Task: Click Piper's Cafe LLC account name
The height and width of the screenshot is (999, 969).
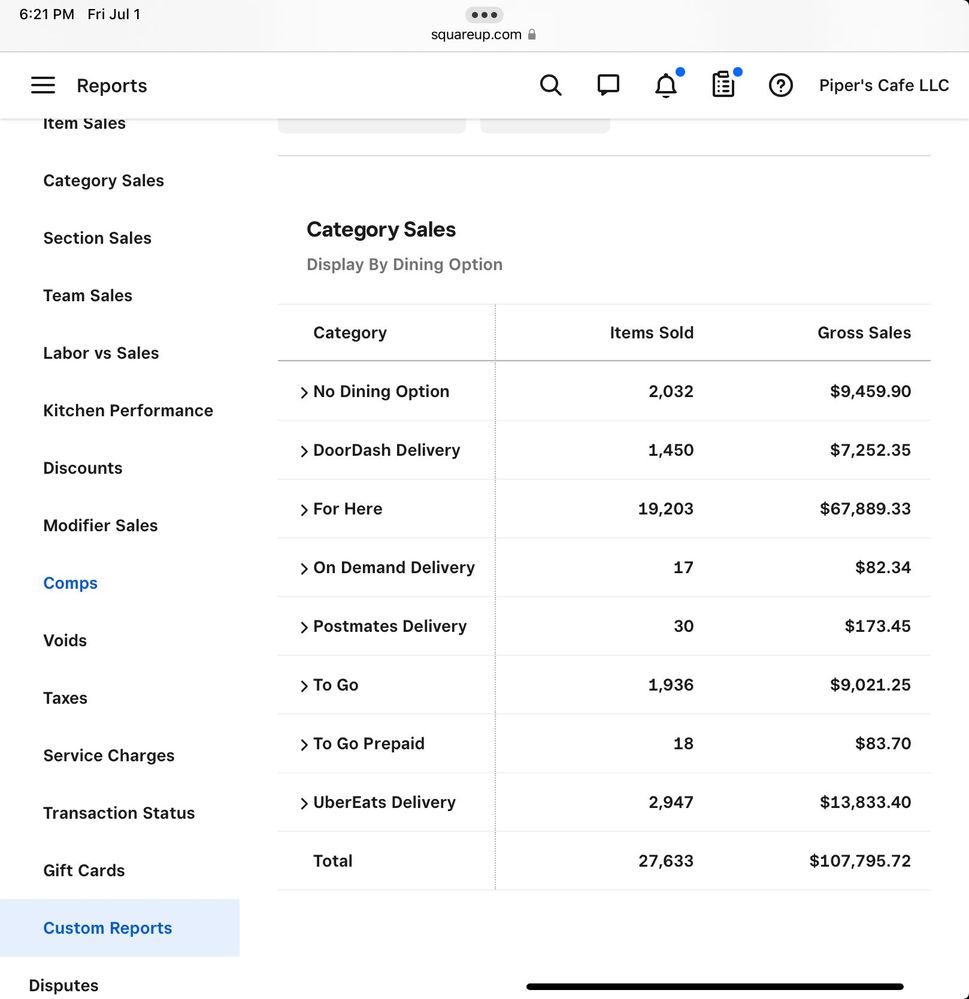Action: pyautogui.click(x=884, y=86)
